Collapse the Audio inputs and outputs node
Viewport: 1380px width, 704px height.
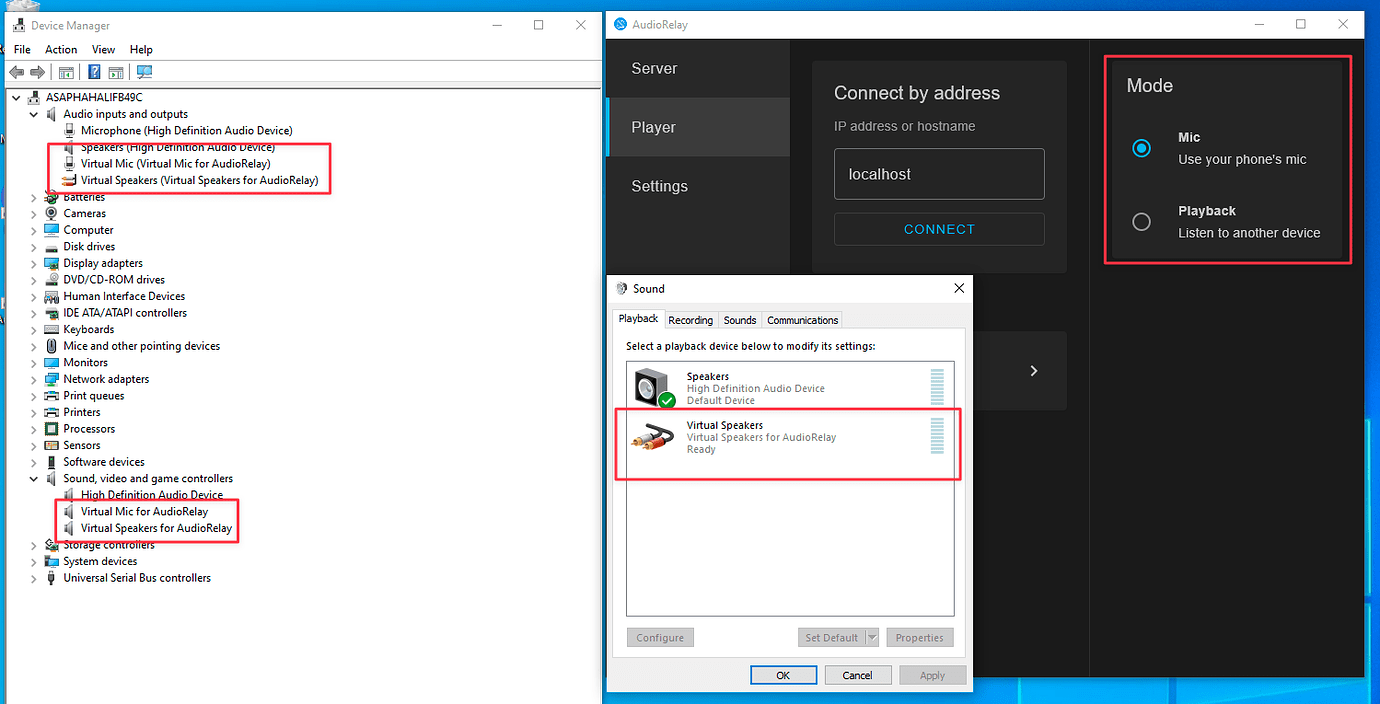click(x=32, y=113)
